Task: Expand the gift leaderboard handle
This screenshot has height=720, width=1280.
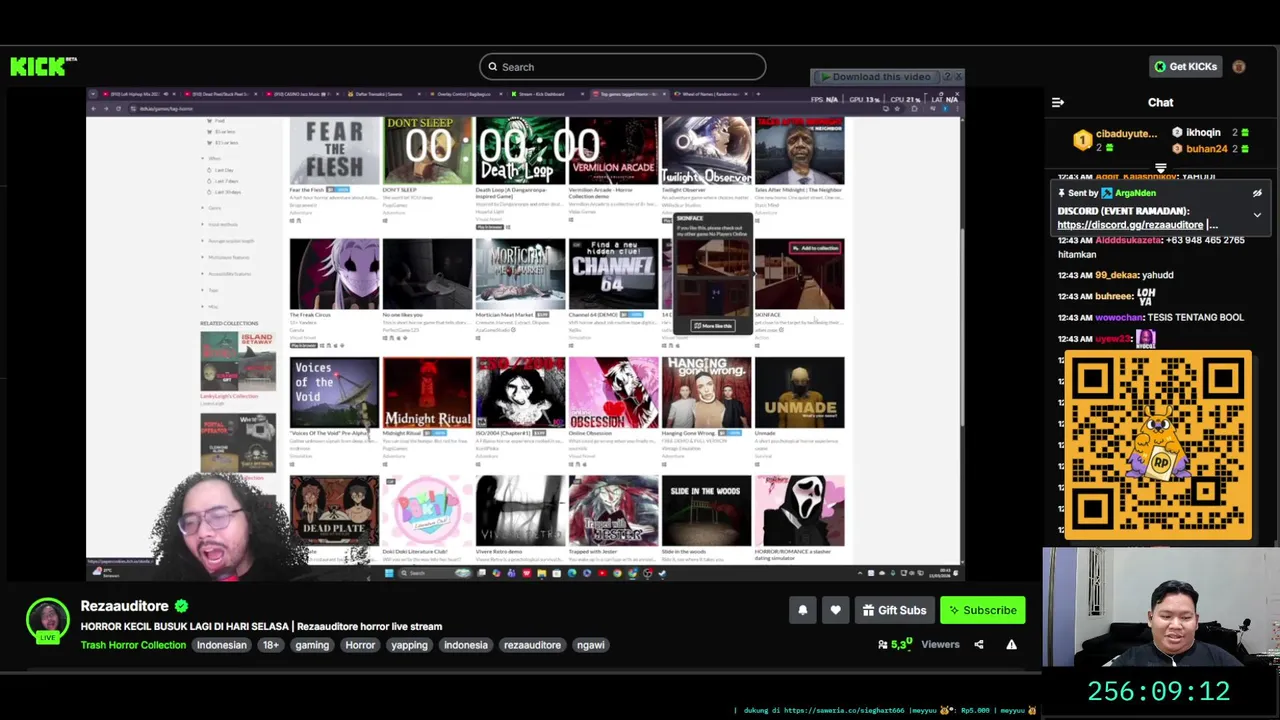Action: 1160,169
